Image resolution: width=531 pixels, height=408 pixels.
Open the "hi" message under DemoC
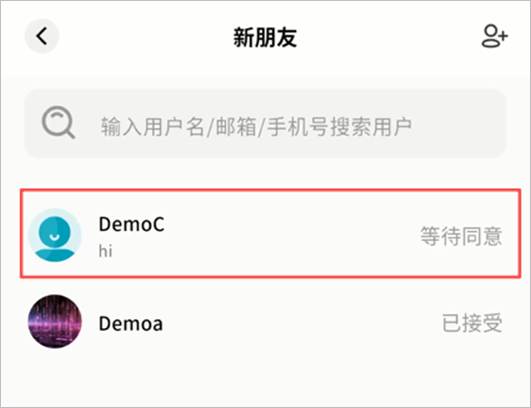coord(105,251)
